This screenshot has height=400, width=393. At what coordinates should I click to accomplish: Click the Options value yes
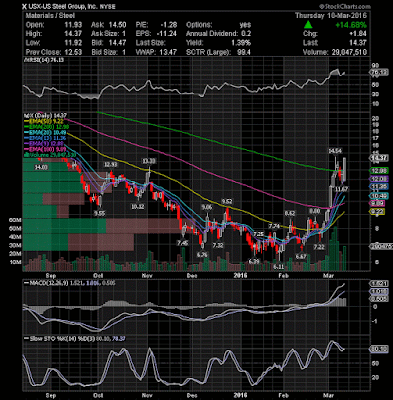pyautogui.click(x=245, y=25)
